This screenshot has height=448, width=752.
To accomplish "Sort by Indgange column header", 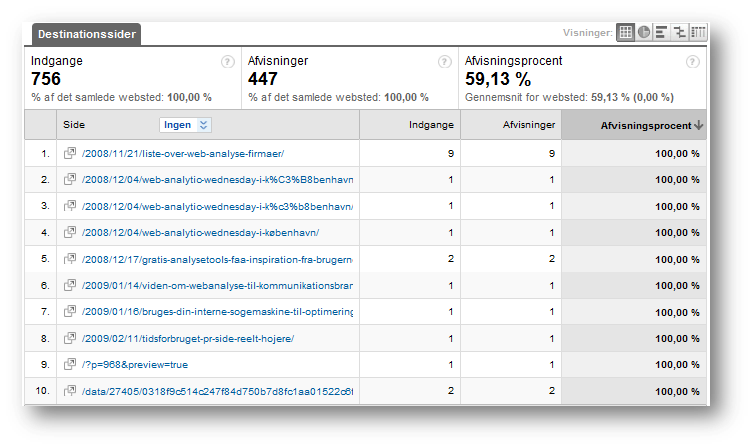I will coord(431,125).
